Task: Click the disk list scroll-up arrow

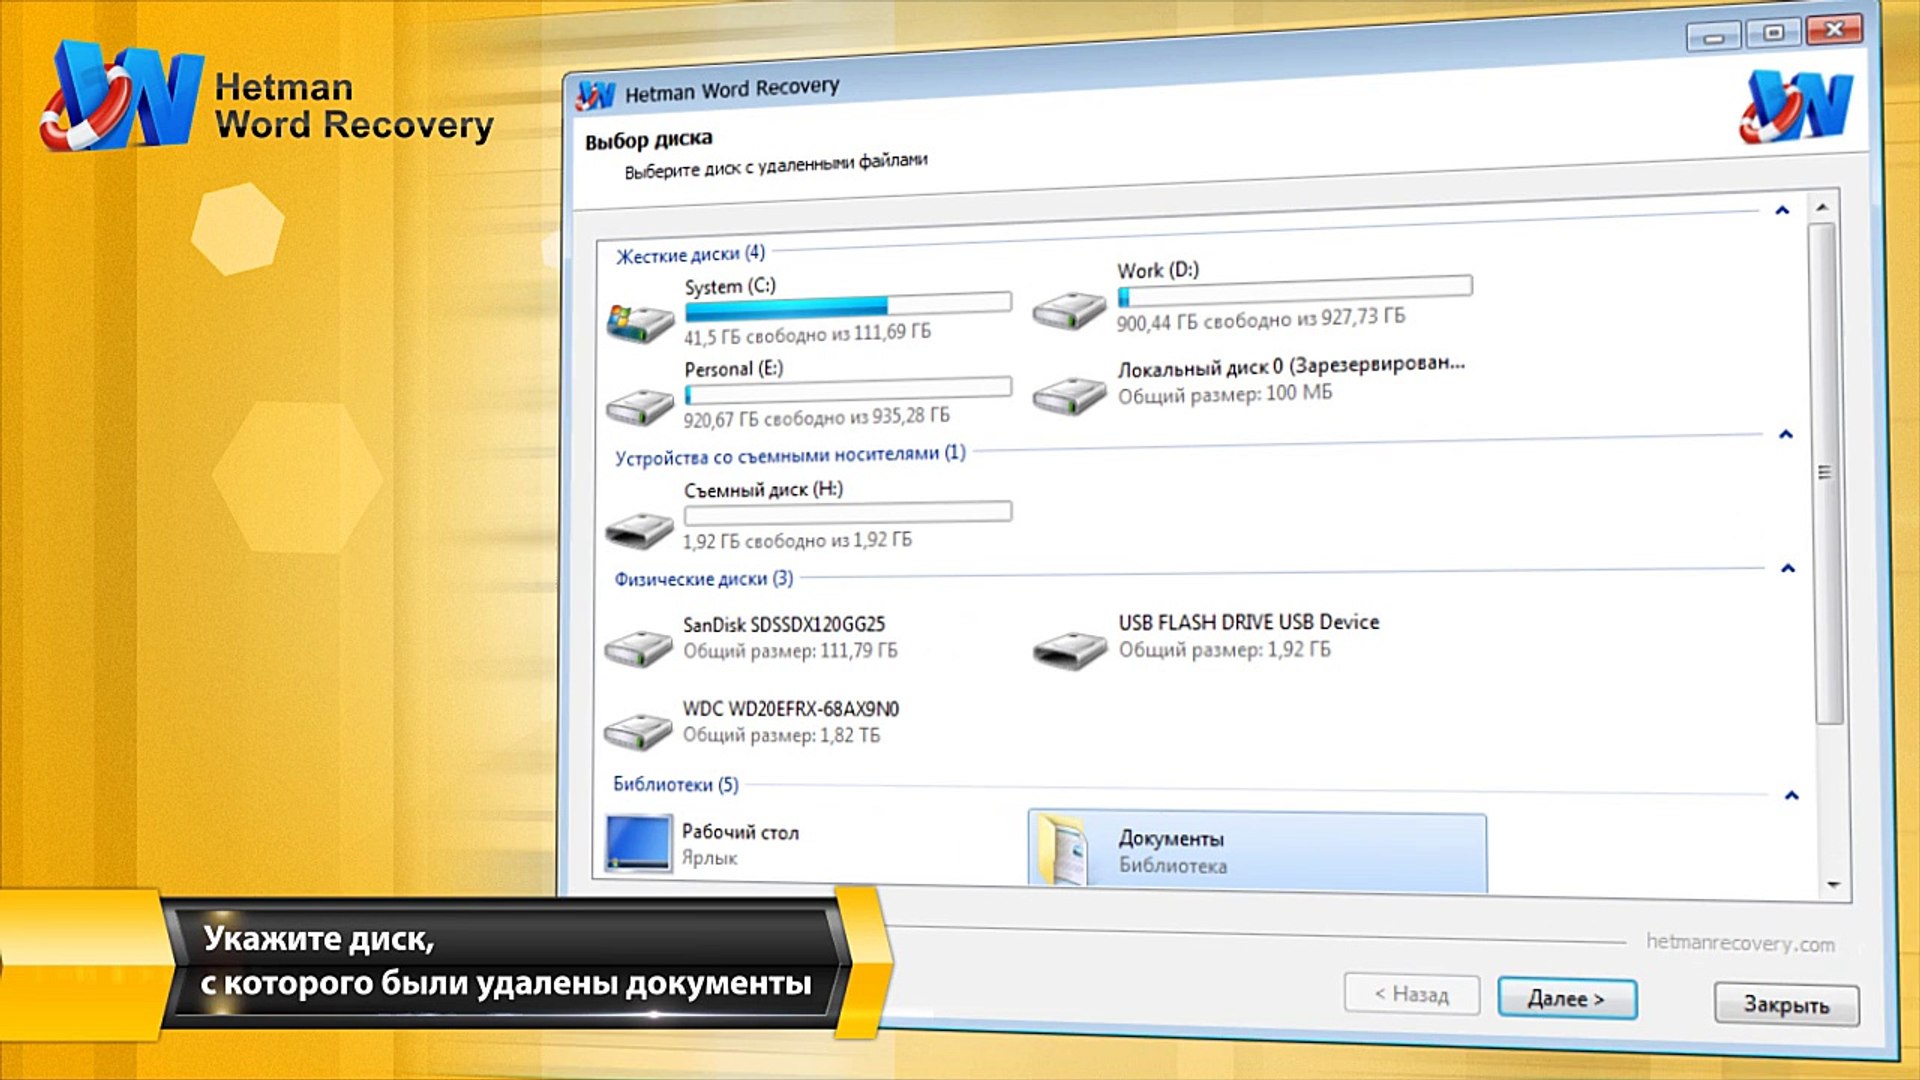Action: [1822, 207]
